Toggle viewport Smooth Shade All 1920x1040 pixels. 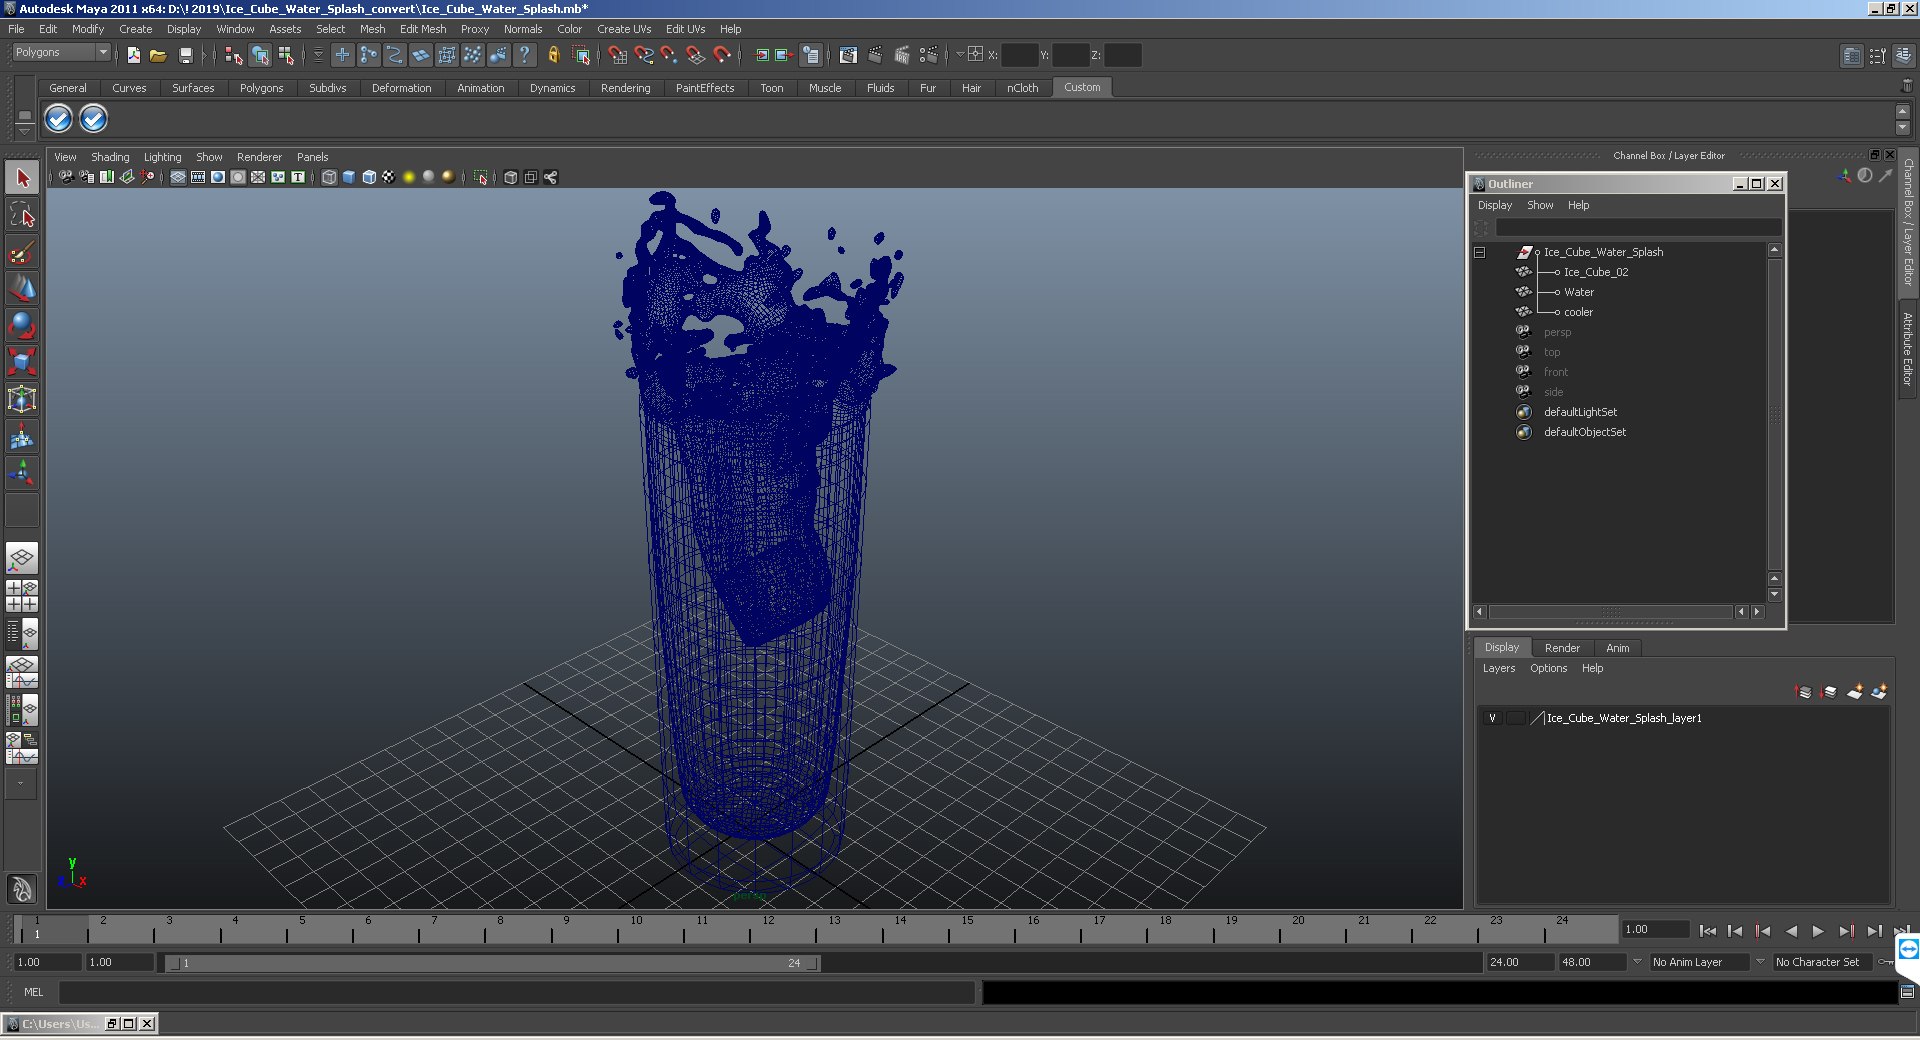349,177
